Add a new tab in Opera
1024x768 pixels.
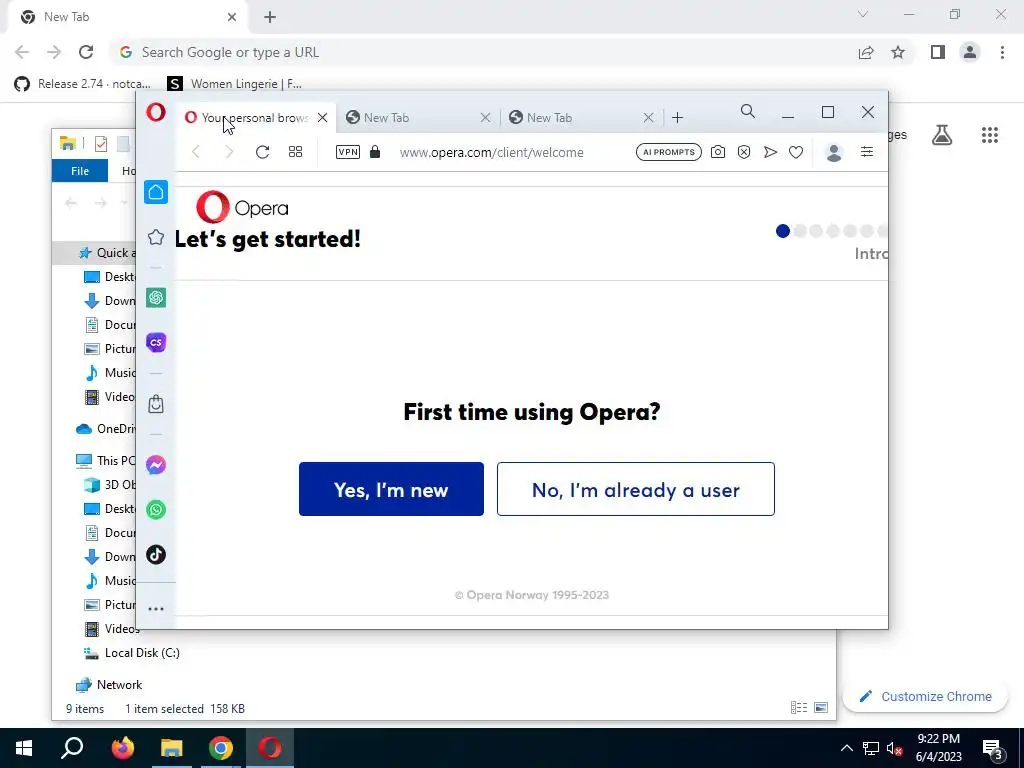pyautogui.click(x=677, y=118)
